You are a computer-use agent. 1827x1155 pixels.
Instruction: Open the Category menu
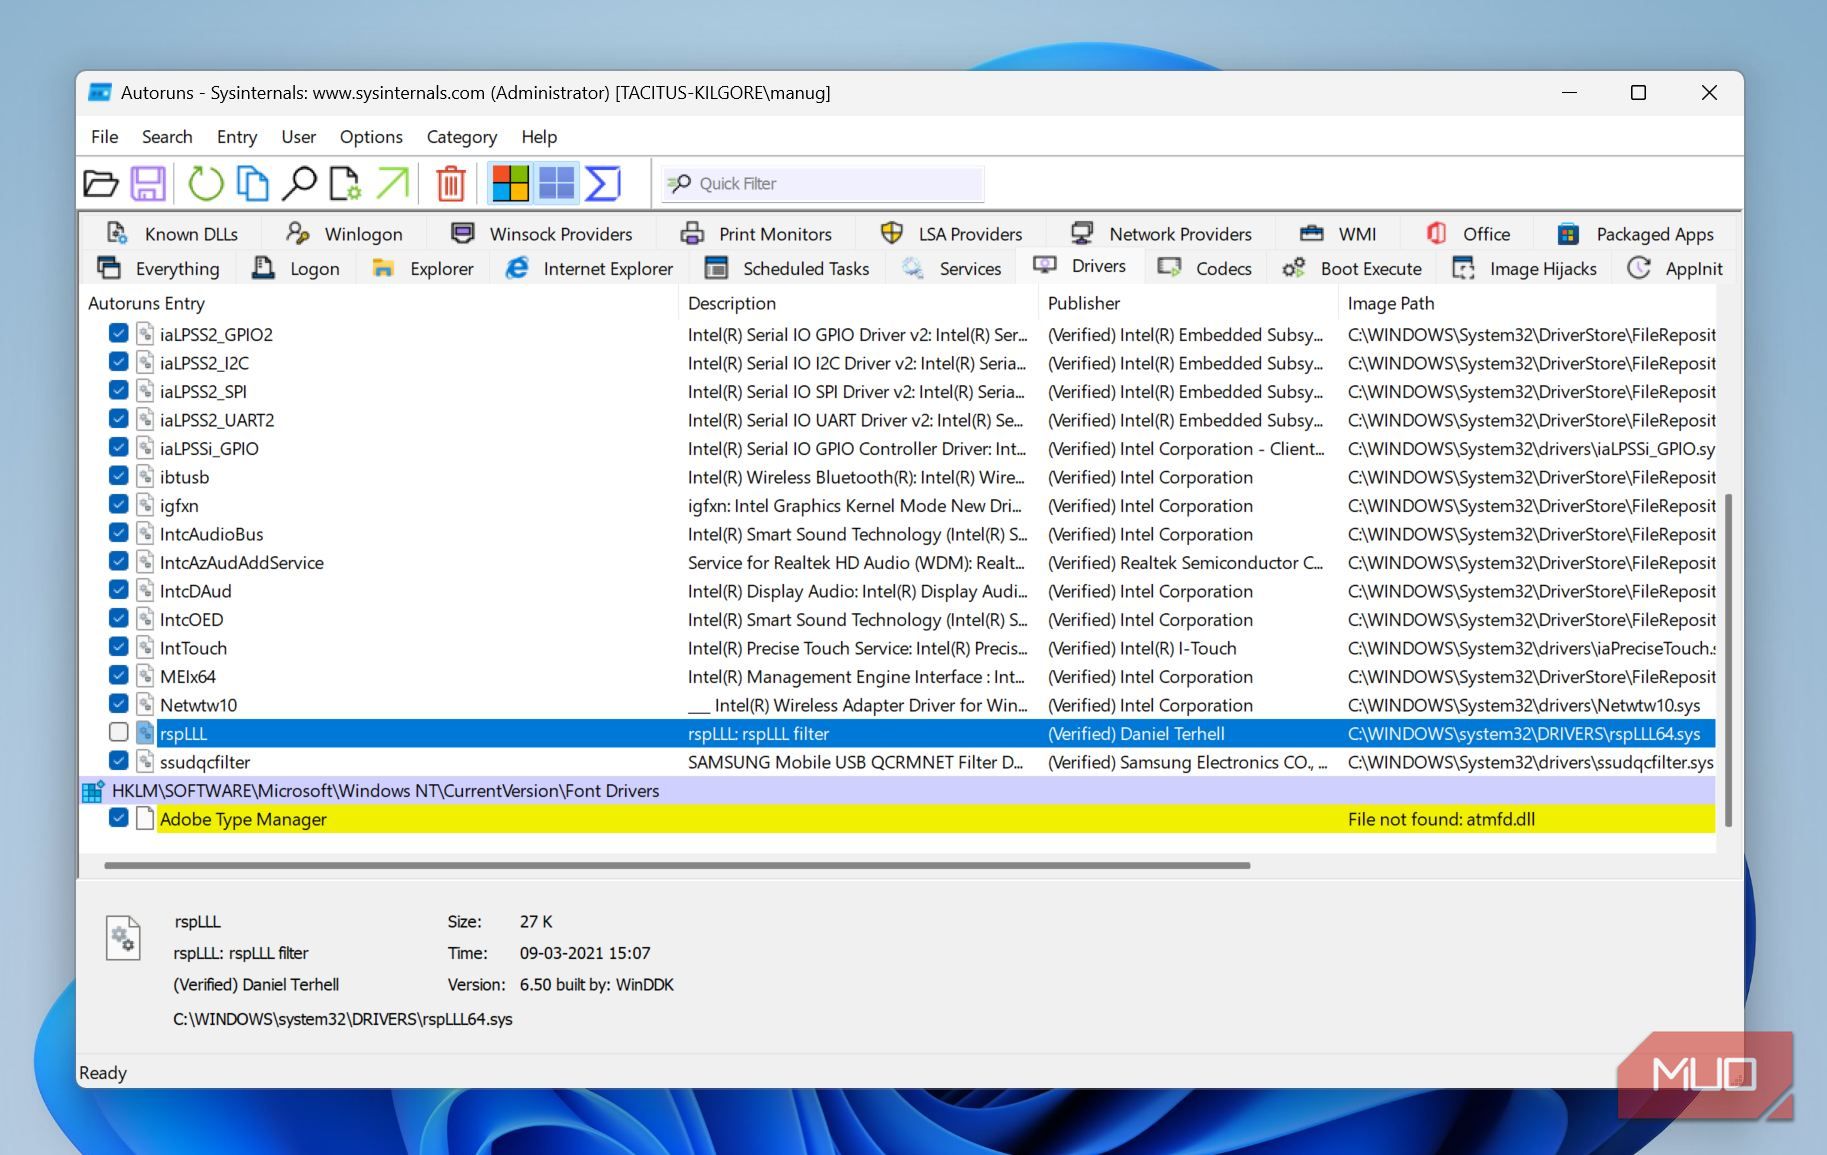coord(461,136)
